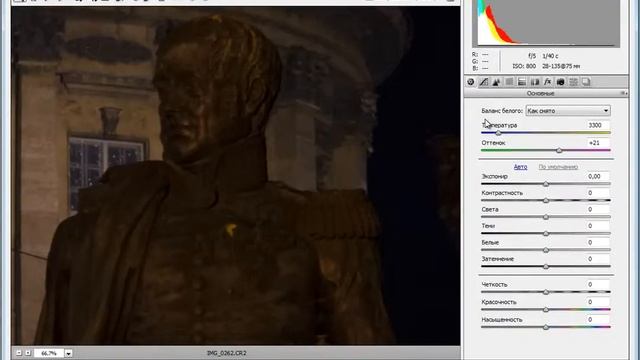The height and width of the screenshot is (360, 640).
Task: Click the Затемнение value field
Action: tap(598, 259)
